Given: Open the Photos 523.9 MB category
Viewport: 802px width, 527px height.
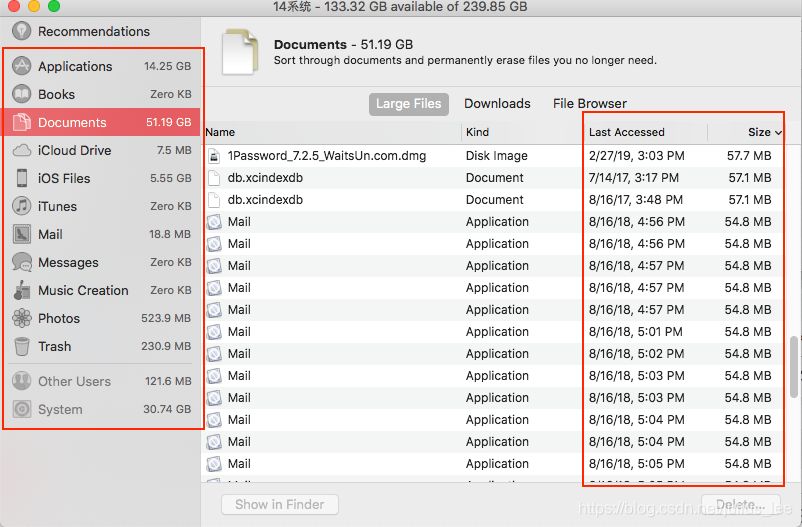Looking at the screenshot, I should pos(101,318).
